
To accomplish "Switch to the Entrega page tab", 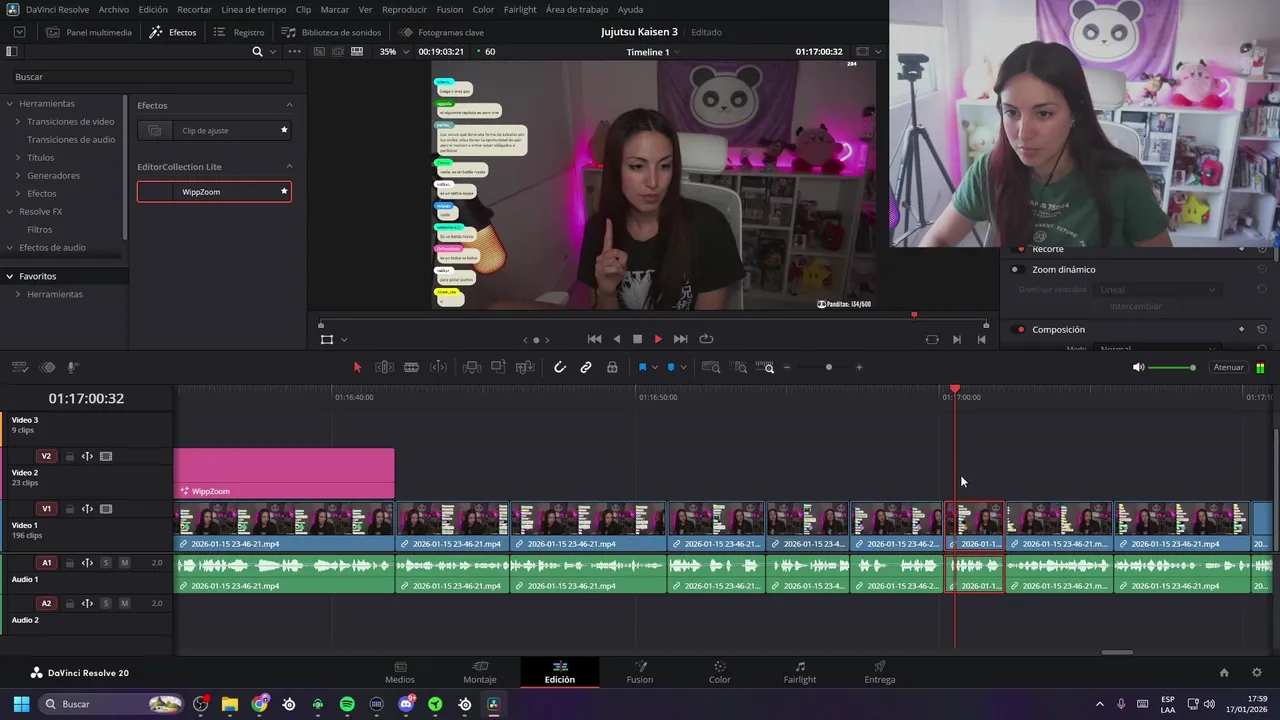I will [880, 672].
